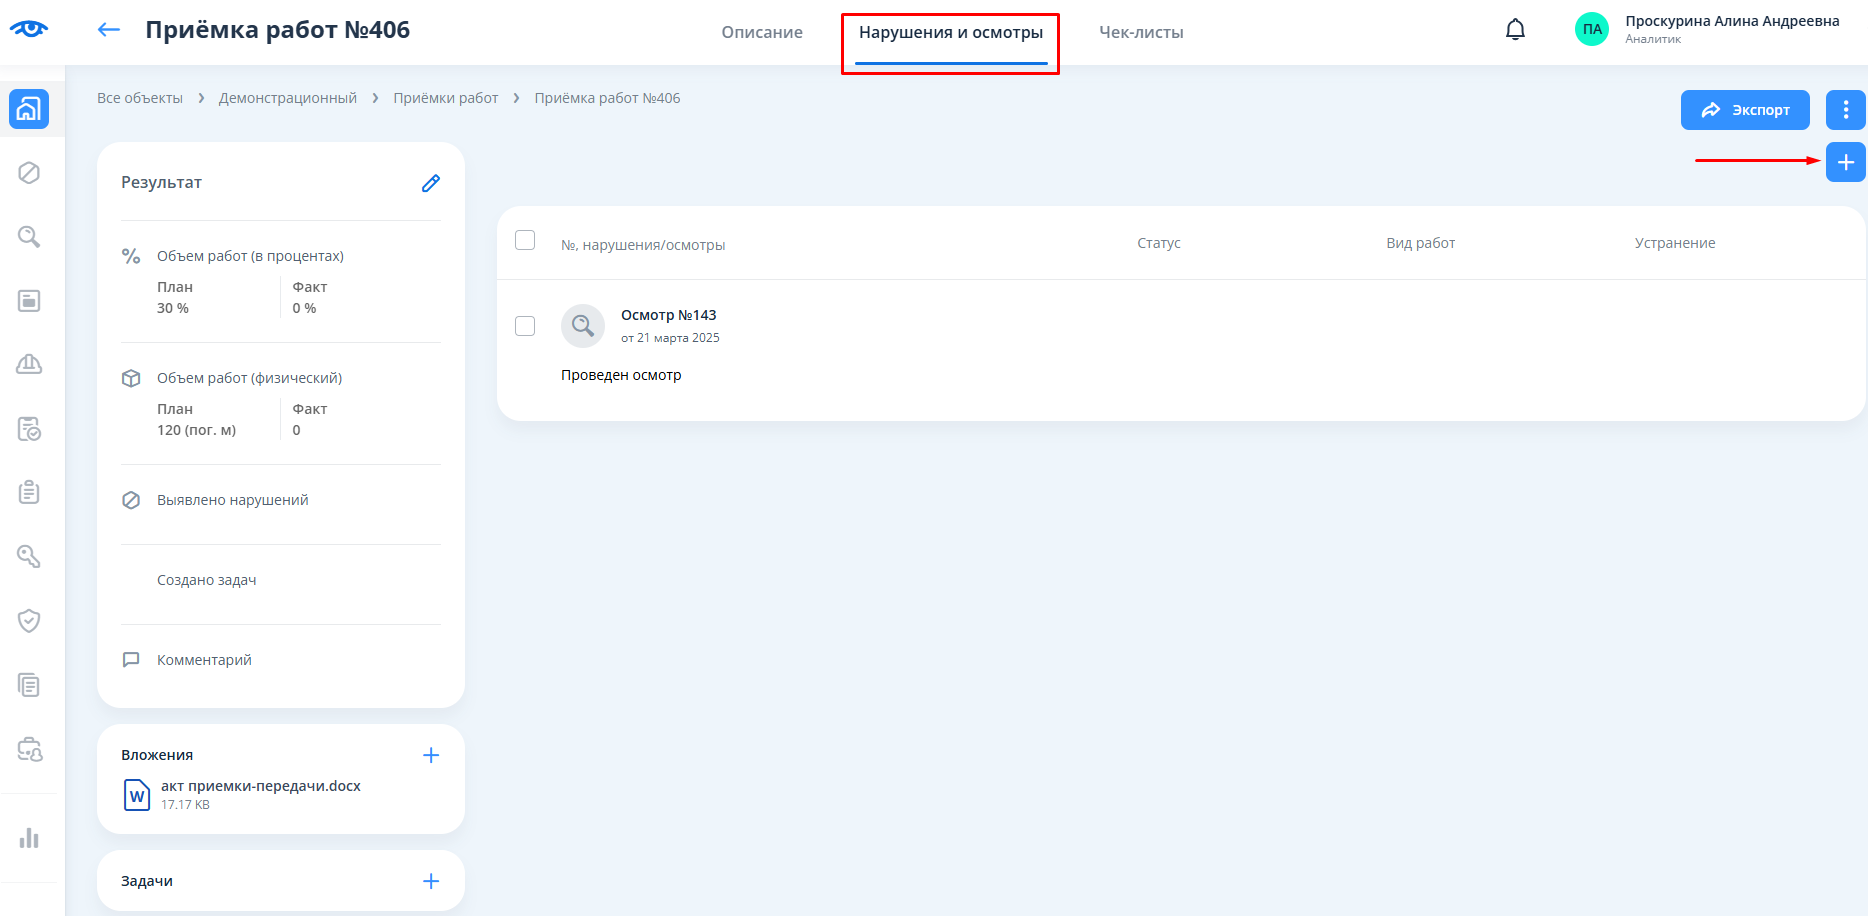This screenshot has height=916, width=1868.
Task: Switch to the Описание tab
Action: pos(762,32)
